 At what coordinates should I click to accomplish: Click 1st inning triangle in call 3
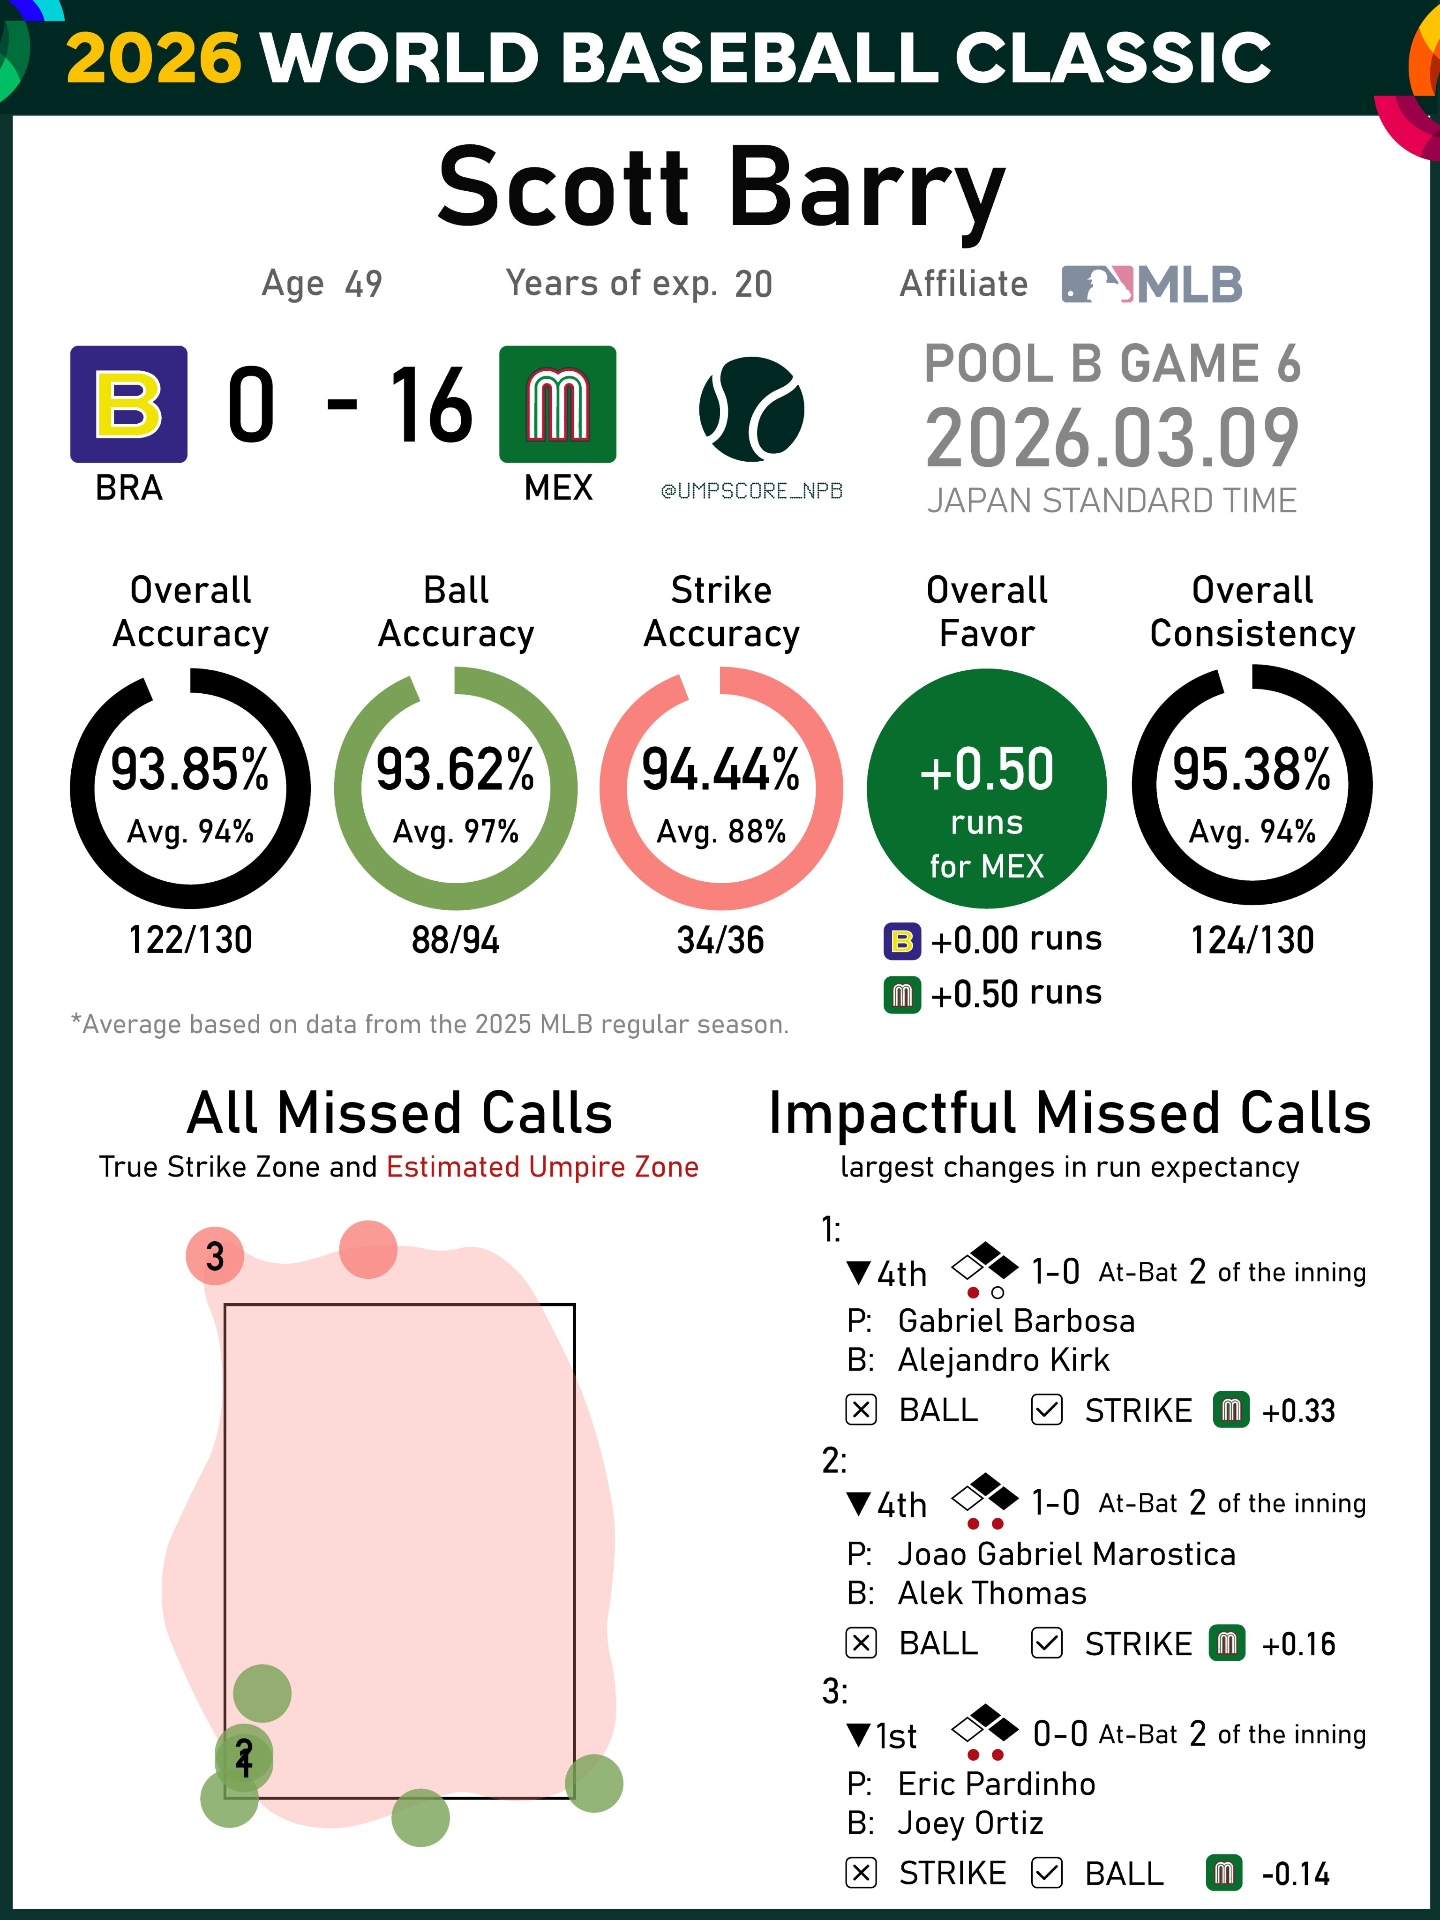click(x=858, y=1734)
